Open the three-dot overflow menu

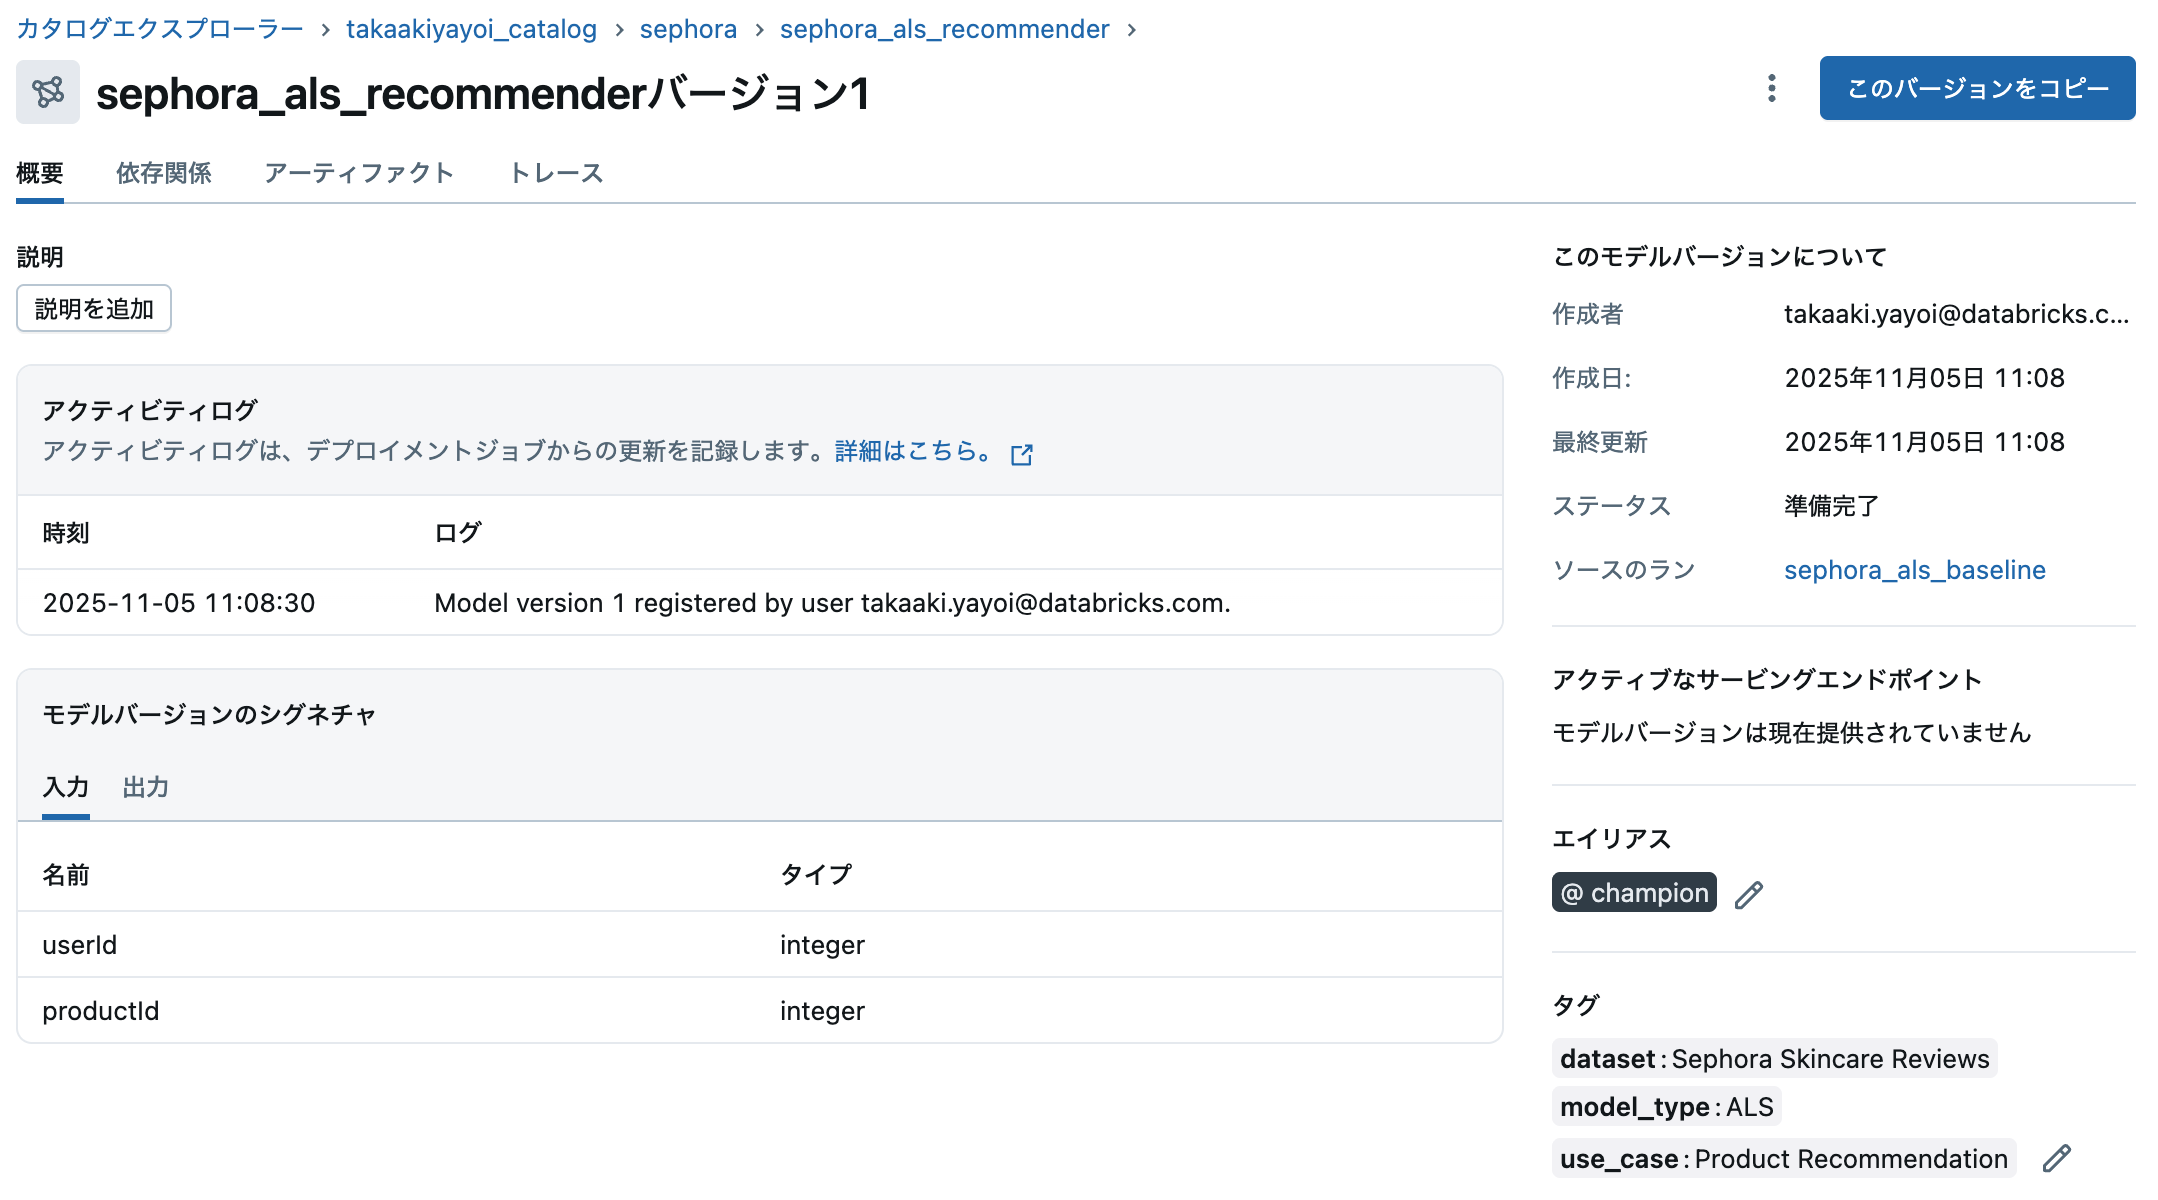click(1771, 89)
